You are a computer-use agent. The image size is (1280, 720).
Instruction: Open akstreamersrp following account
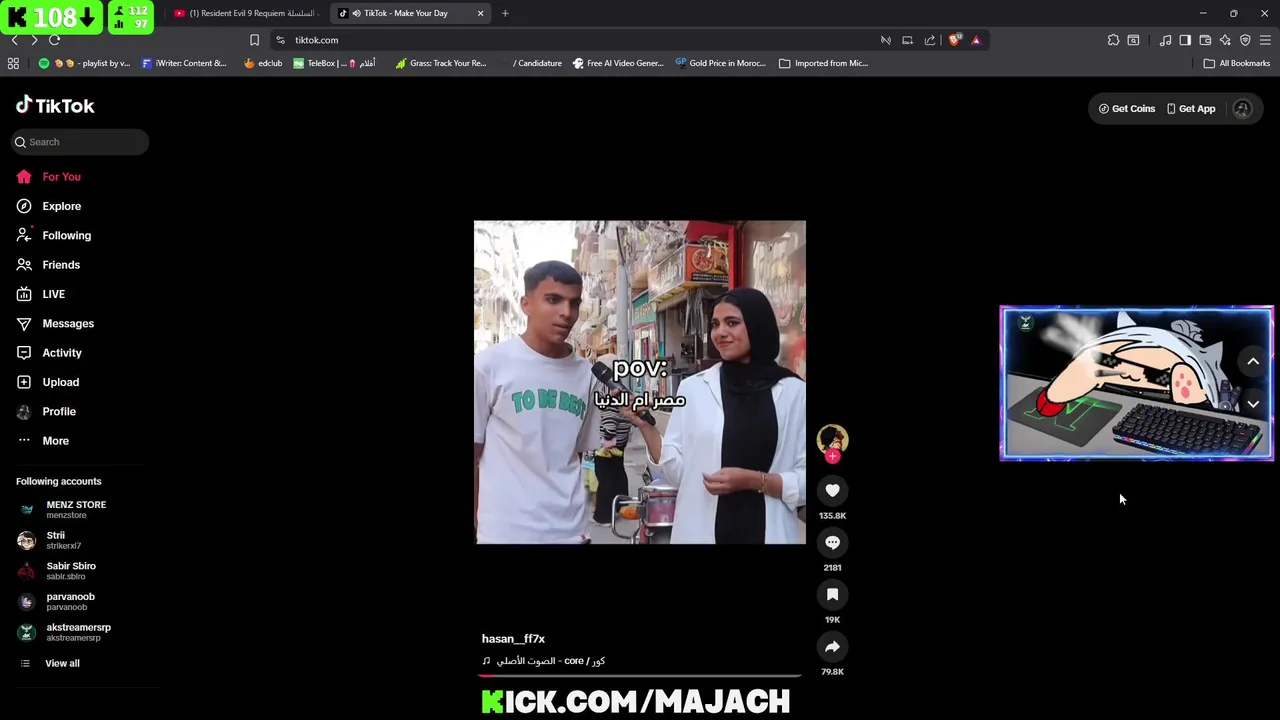(64, 632)
